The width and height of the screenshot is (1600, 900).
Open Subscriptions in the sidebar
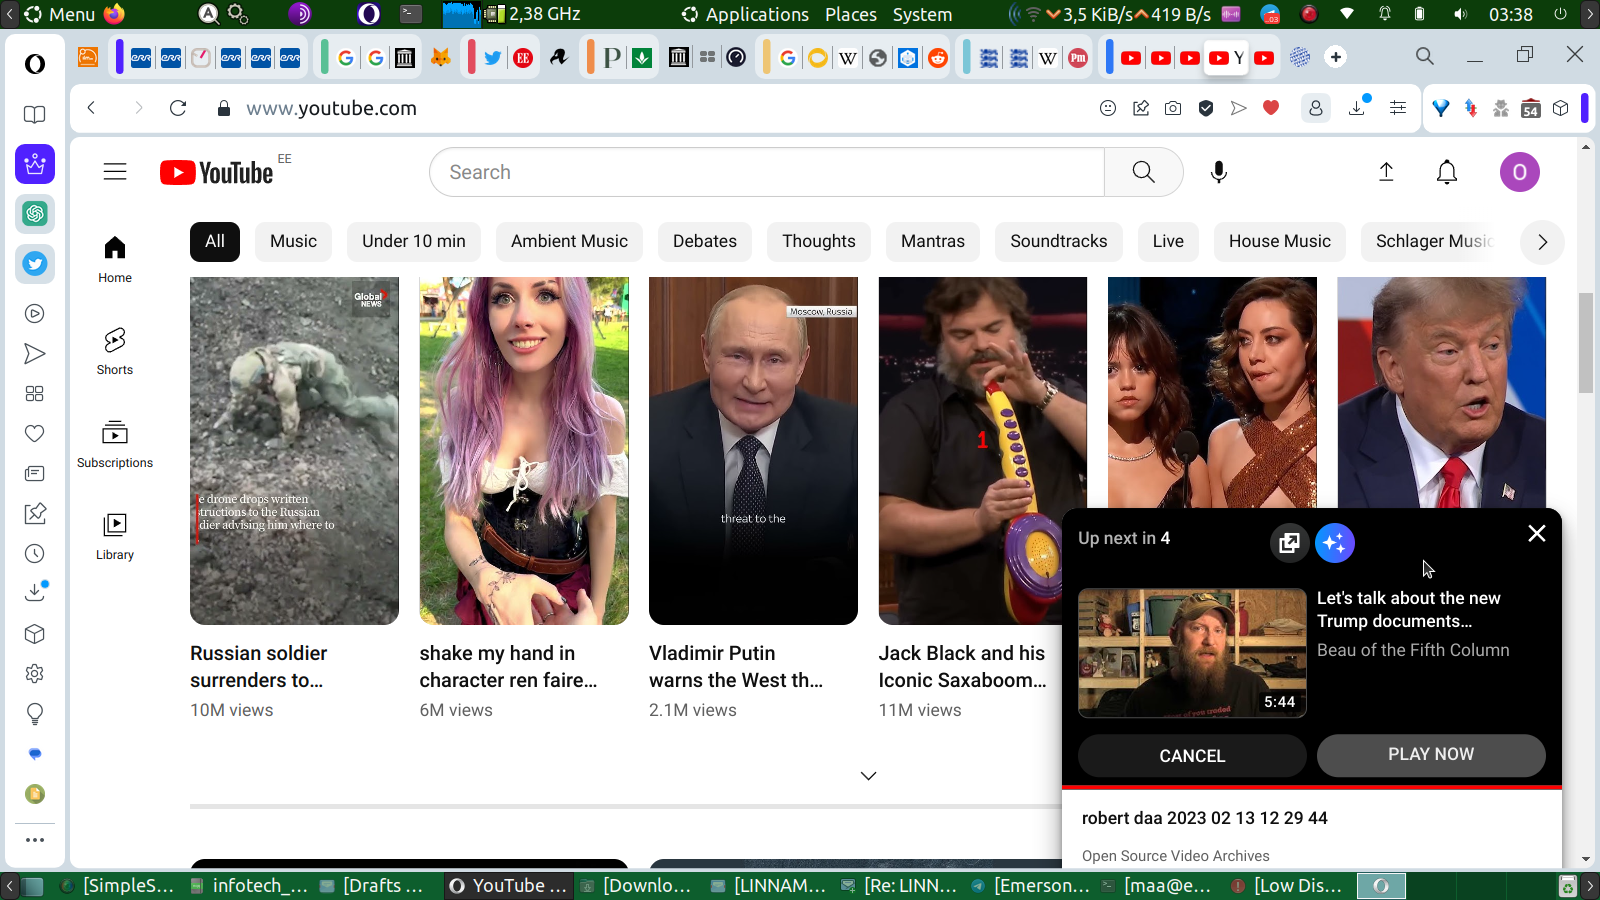pos(115,444)
